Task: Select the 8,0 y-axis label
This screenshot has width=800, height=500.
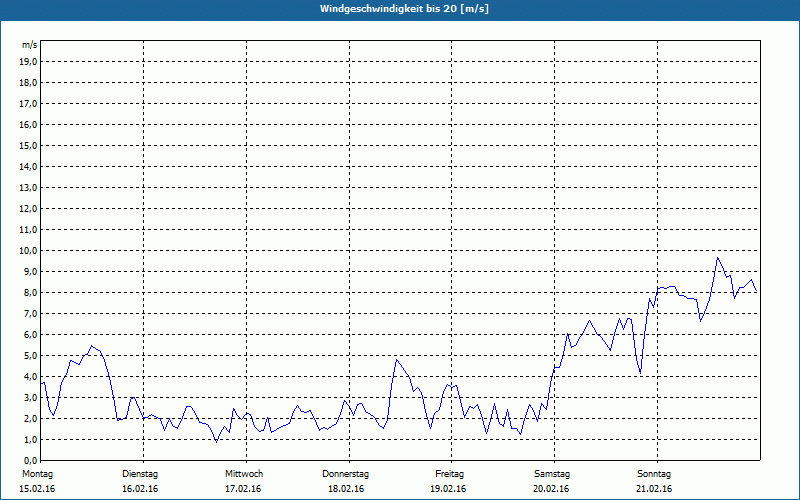Action: 30,292
